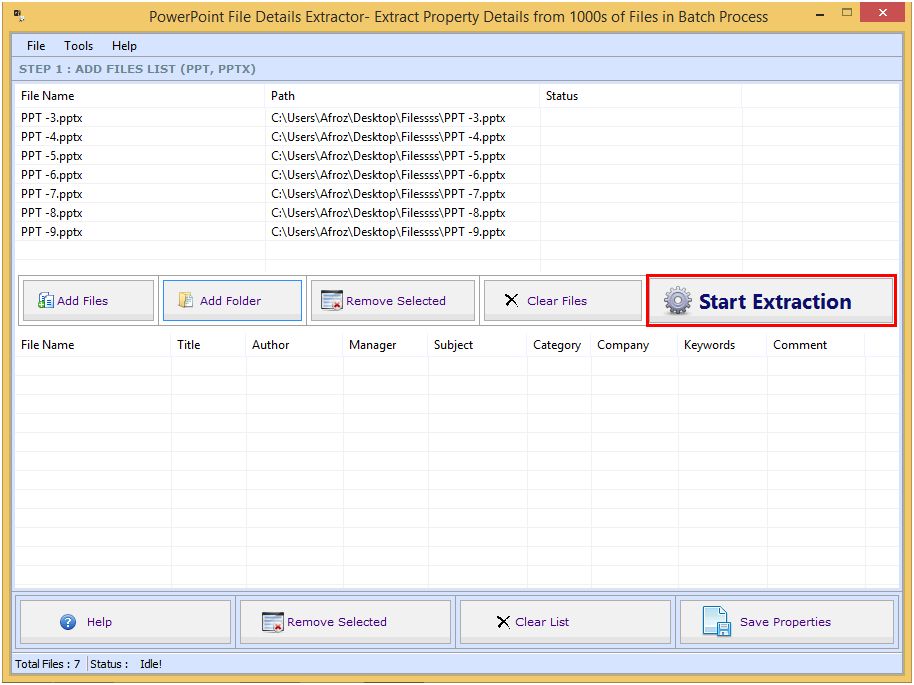Click the Clear Files button label
914x685 pixels.
point(557,301)
